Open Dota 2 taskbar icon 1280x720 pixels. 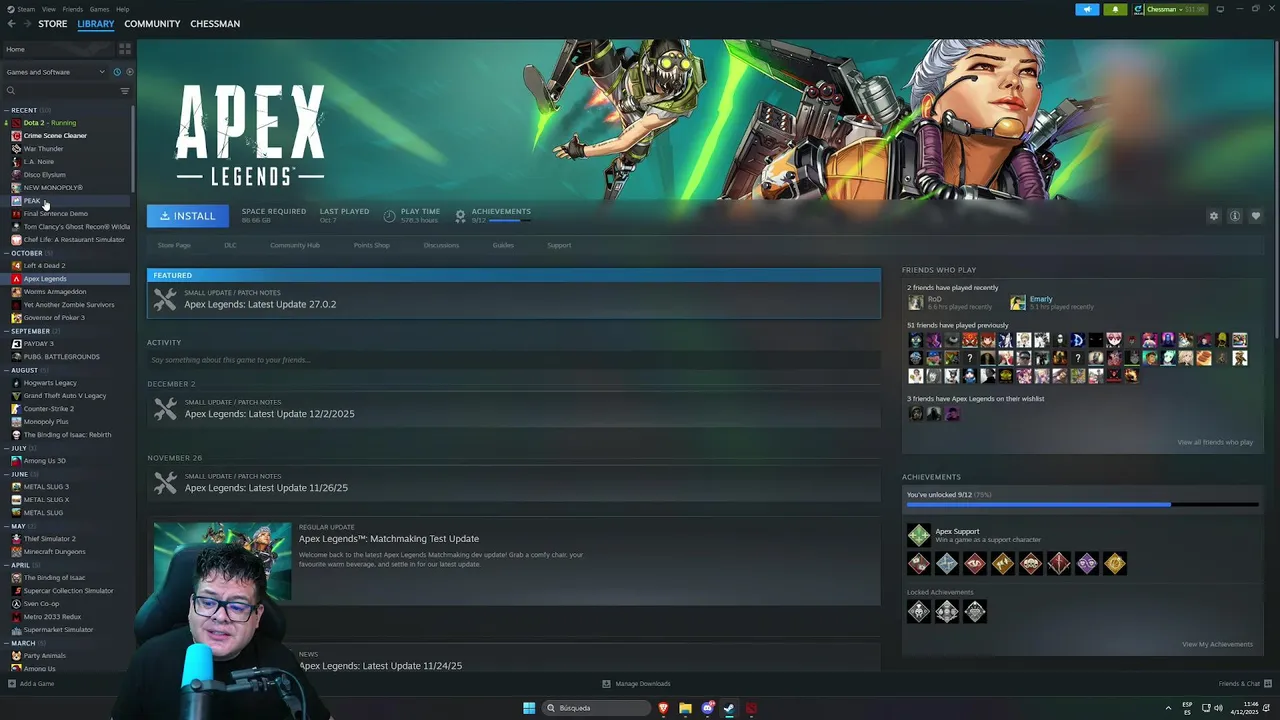(x=751, y=708)
